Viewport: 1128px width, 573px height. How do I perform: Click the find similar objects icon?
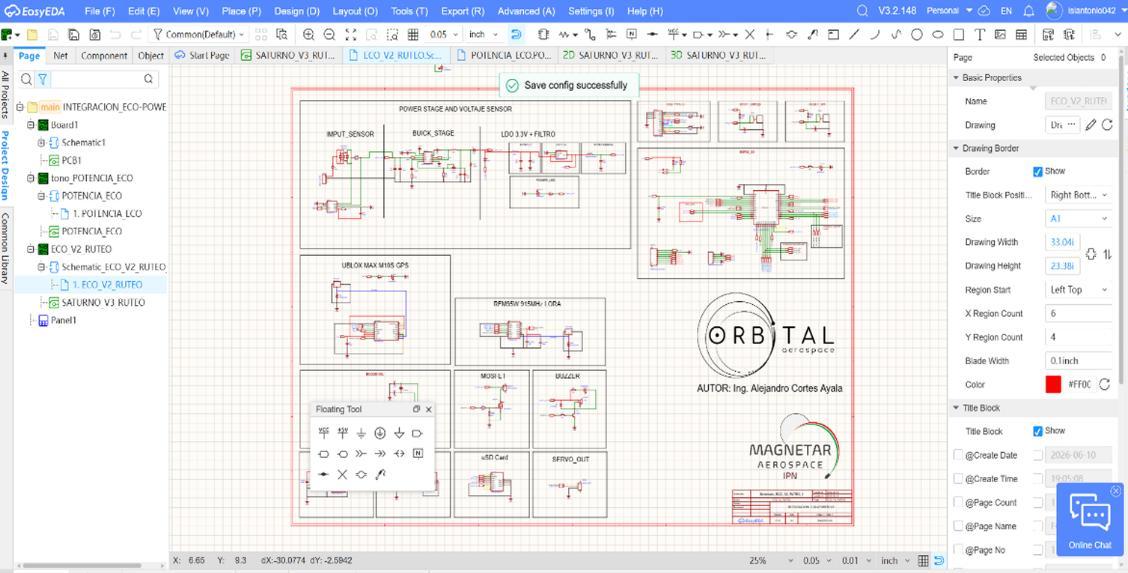click(281, 35)
